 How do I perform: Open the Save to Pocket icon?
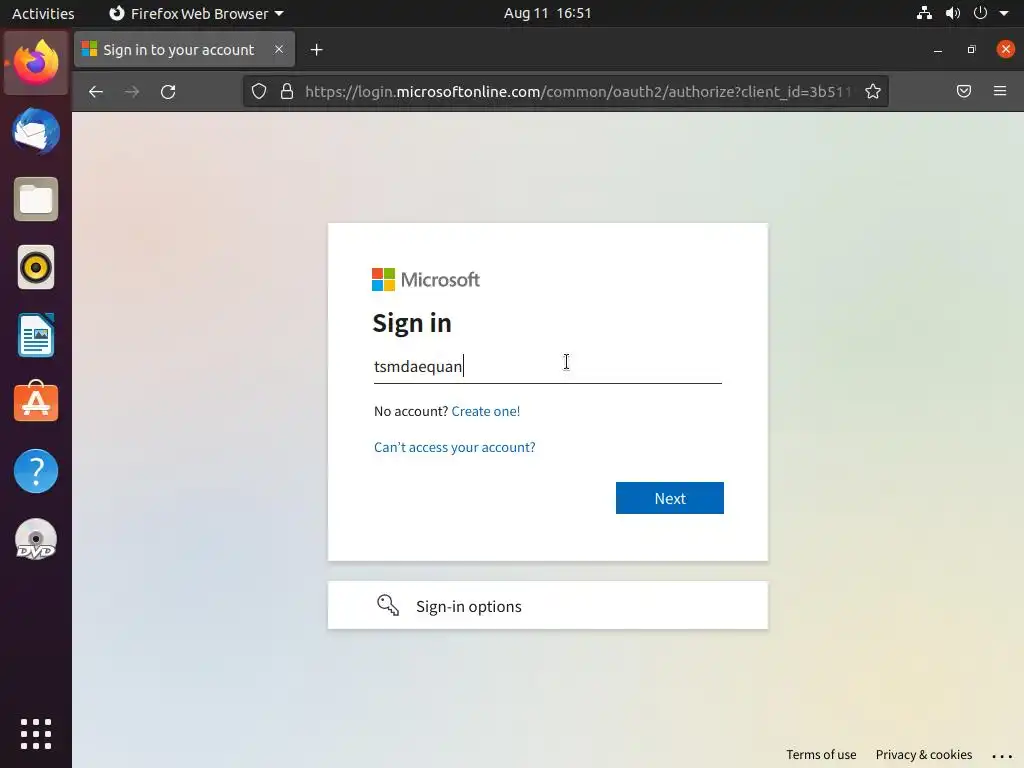point(964,91)
